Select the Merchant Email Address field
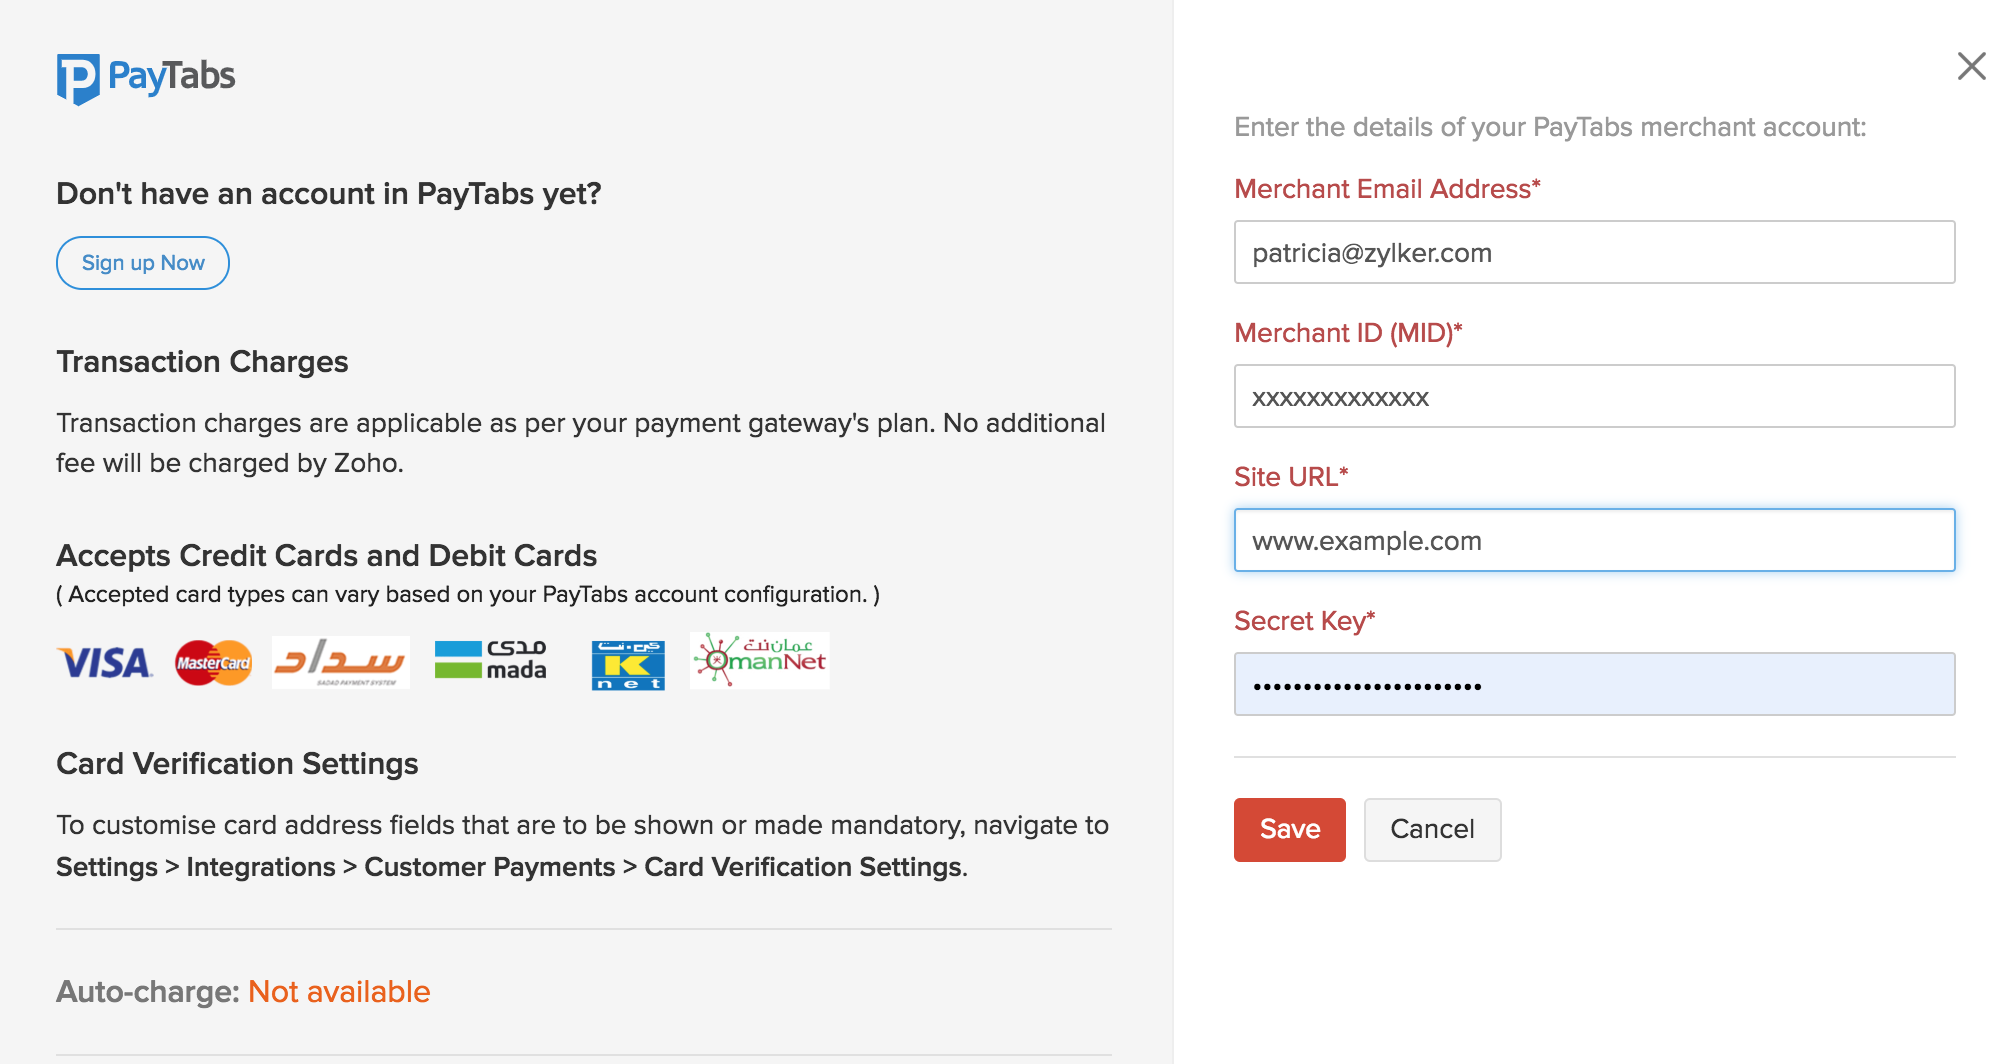 coord(1593,253)
